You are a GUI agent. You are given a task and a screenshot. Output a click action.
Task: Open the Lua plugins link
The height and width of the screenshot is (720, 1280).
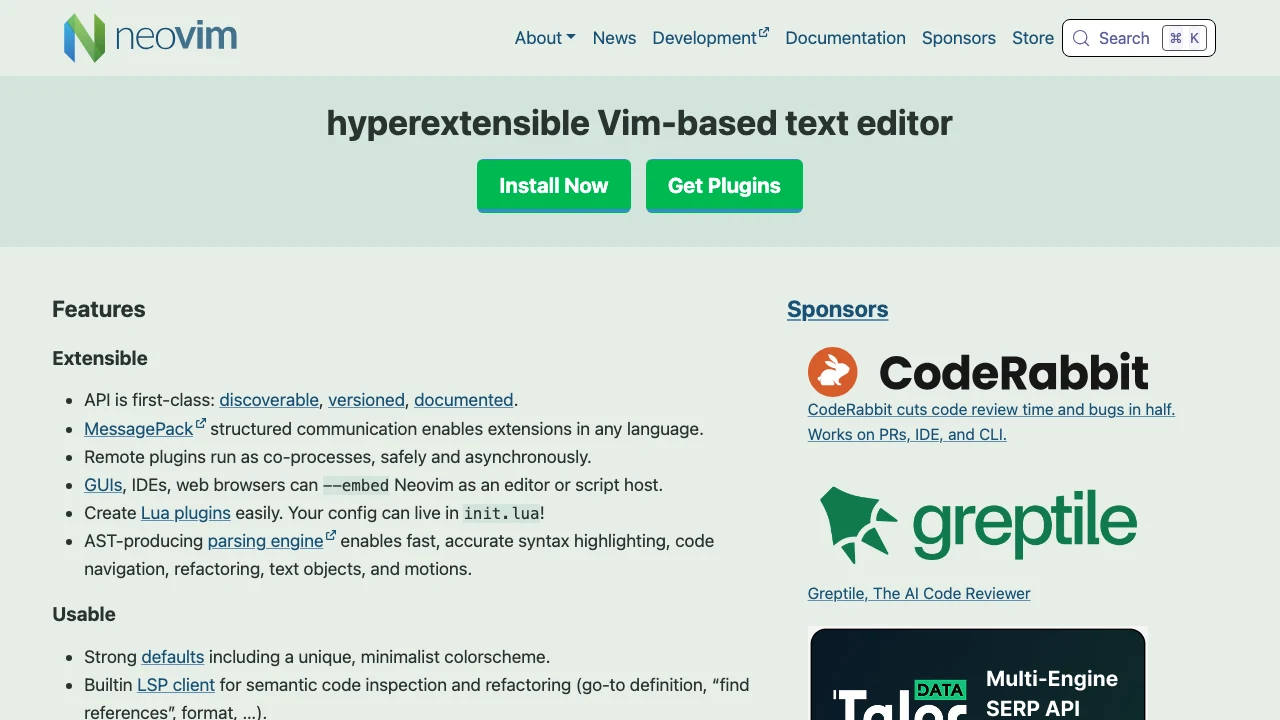186,513
